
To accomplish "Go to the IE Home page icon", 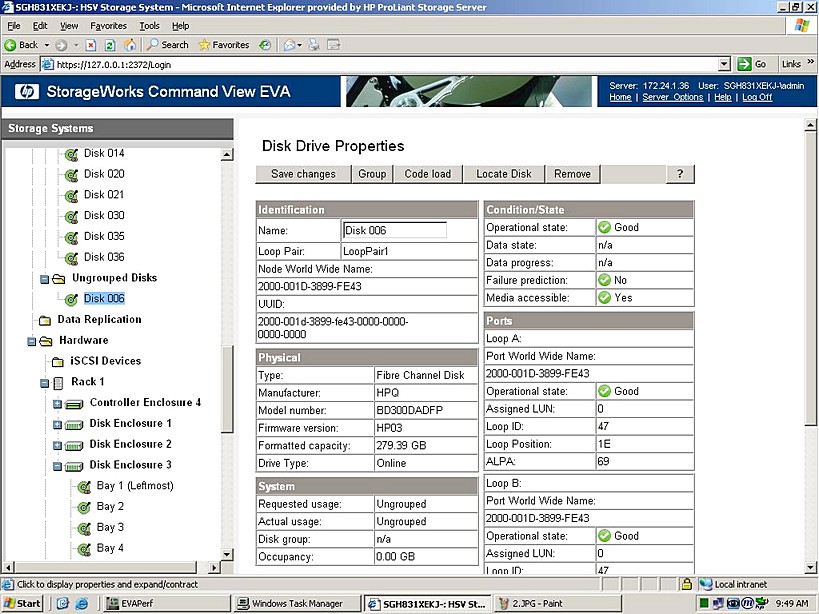I will point(130,45).
